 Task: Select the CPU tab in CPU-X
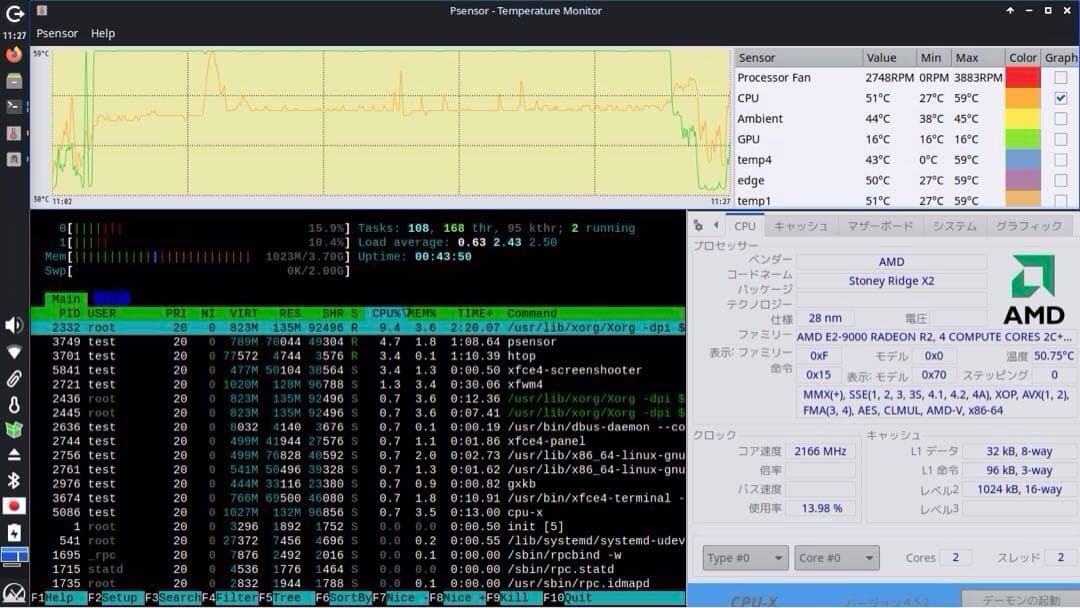tap(745, 226)
